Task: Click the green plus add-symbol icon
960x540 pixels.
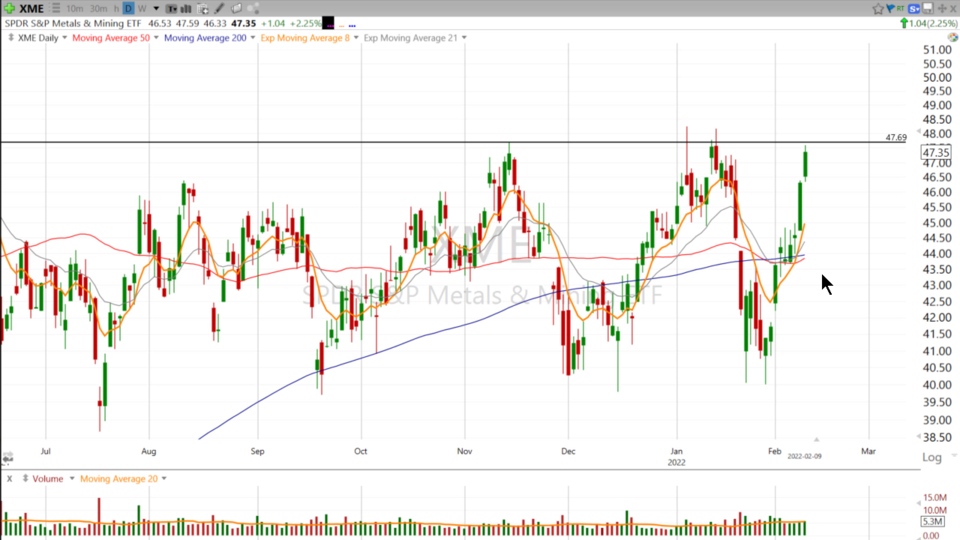Action: 9,9
